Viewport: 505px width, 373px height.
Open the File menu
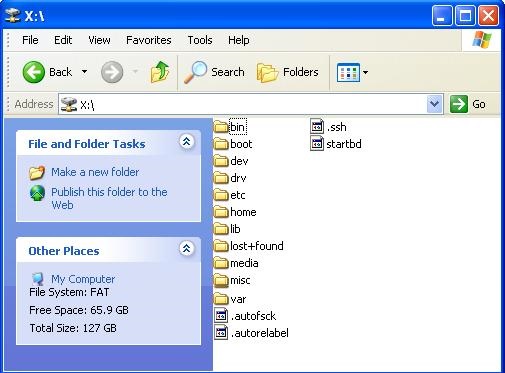tap(30, 40)
